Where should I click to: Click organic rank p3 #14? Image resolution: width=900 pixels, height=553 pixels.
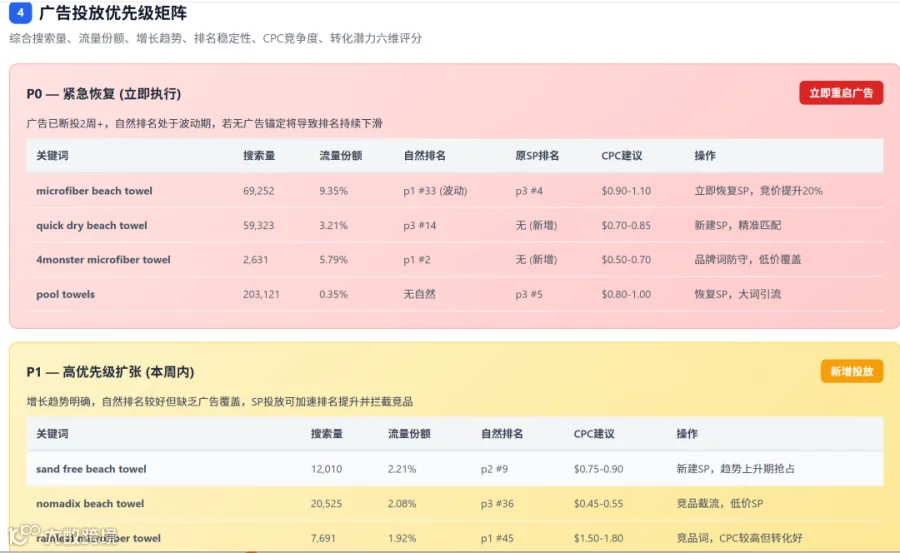[420, 225]
